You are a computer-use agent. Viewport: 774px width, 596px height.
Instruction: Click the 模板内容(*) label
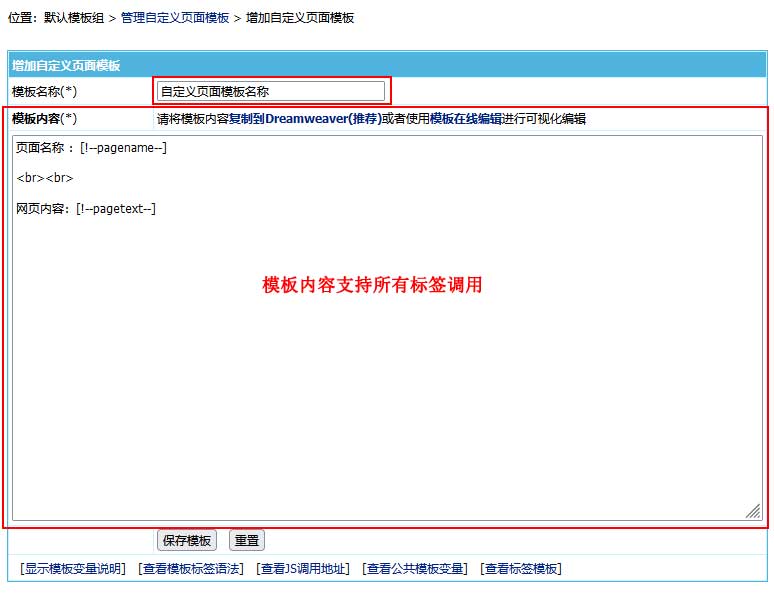pyautogui.click(x=45, y=119)
